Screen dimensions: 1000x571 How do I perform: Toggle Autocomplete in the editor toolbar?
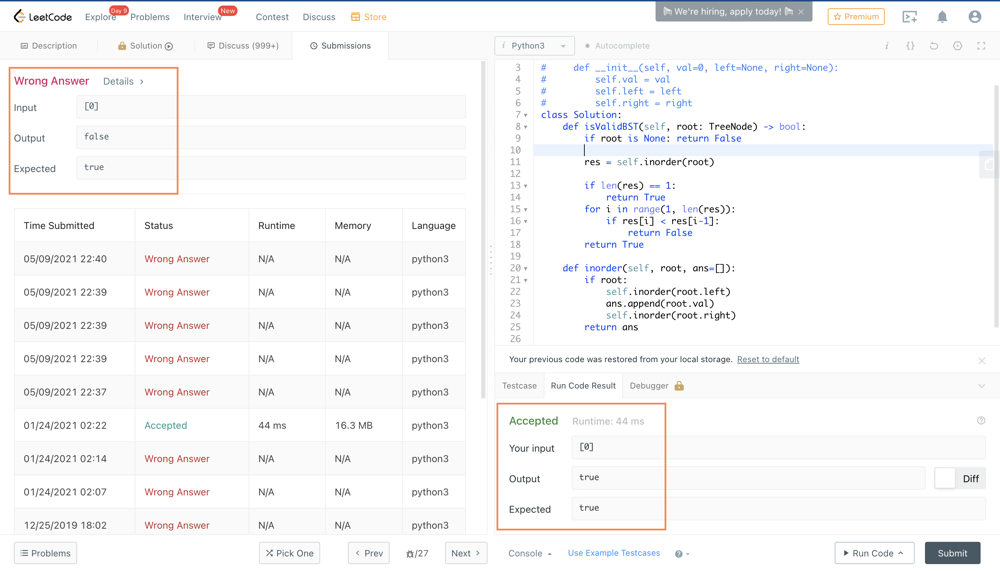pos(617,46)
